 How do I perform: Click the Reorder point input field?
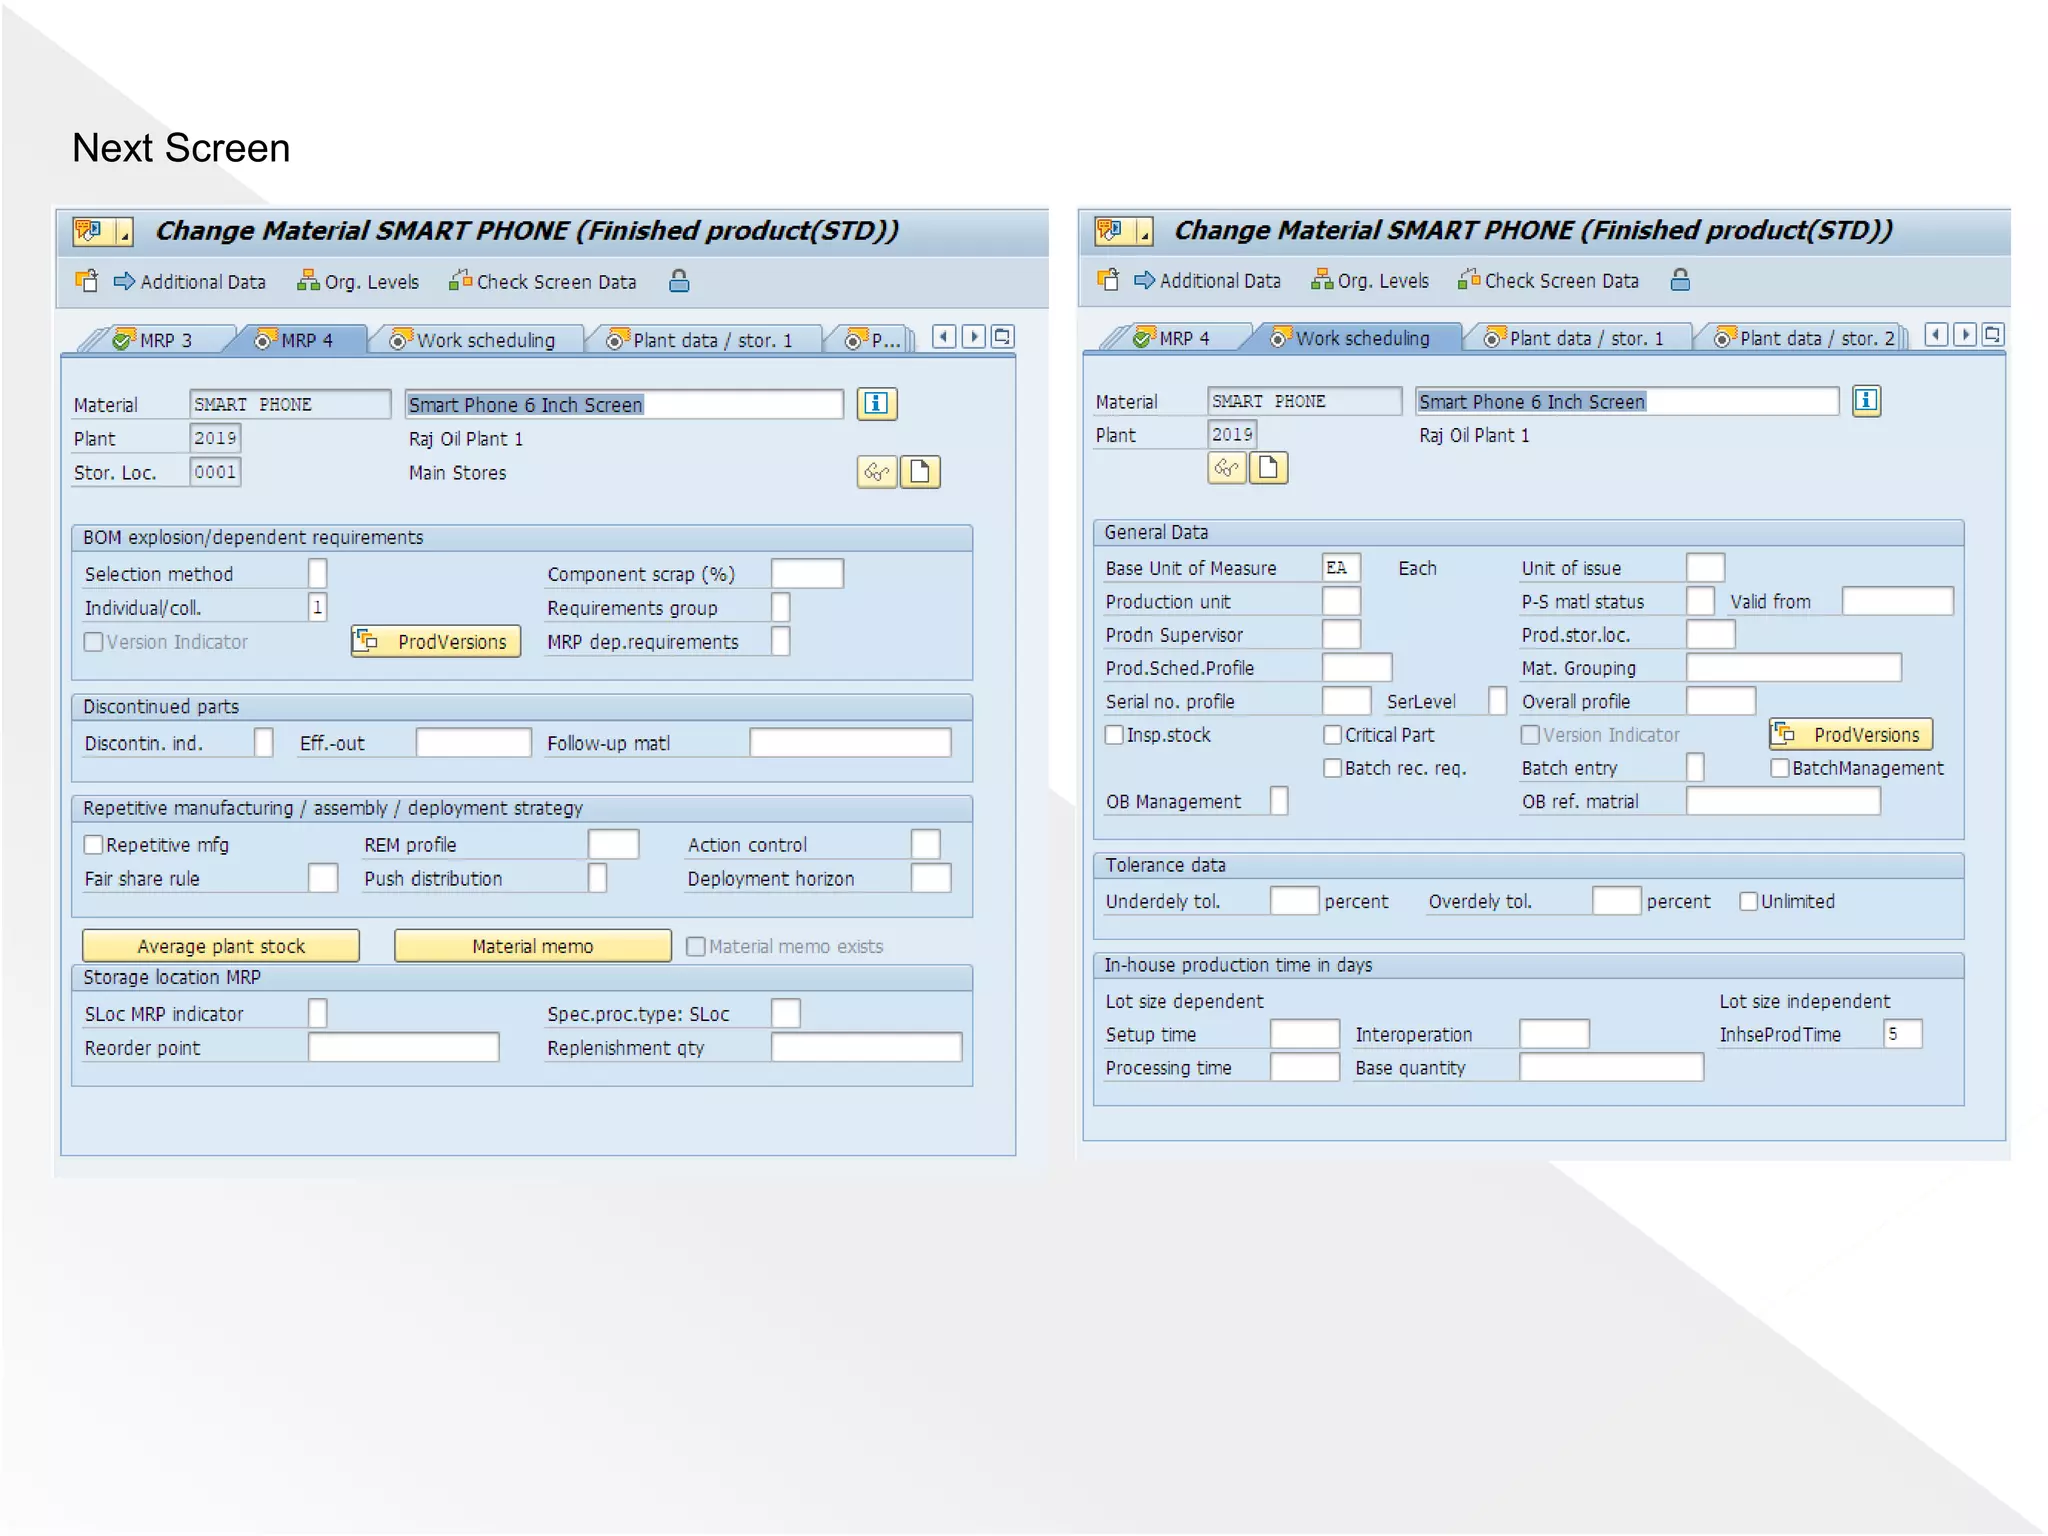click(x=403, y=1048)
